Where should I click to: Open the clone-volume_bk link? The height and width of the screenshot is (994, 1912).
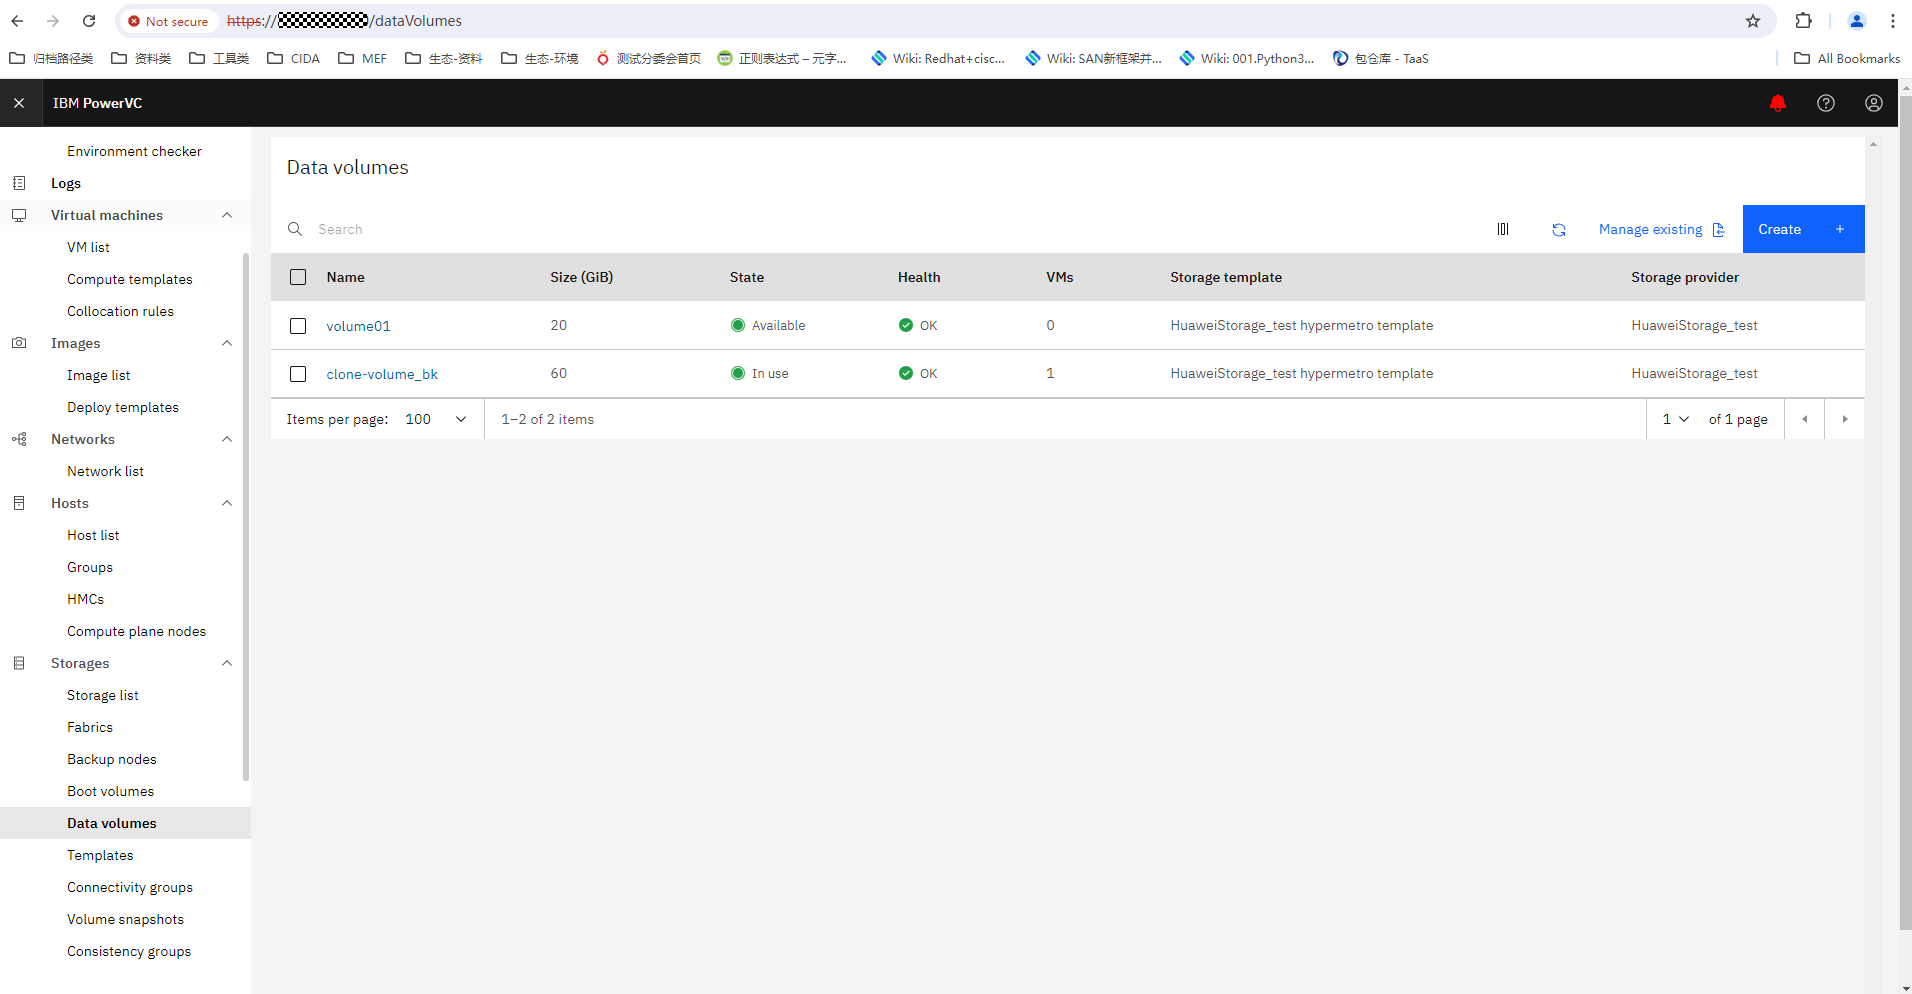pyautogui.click(x=382, y=374)
